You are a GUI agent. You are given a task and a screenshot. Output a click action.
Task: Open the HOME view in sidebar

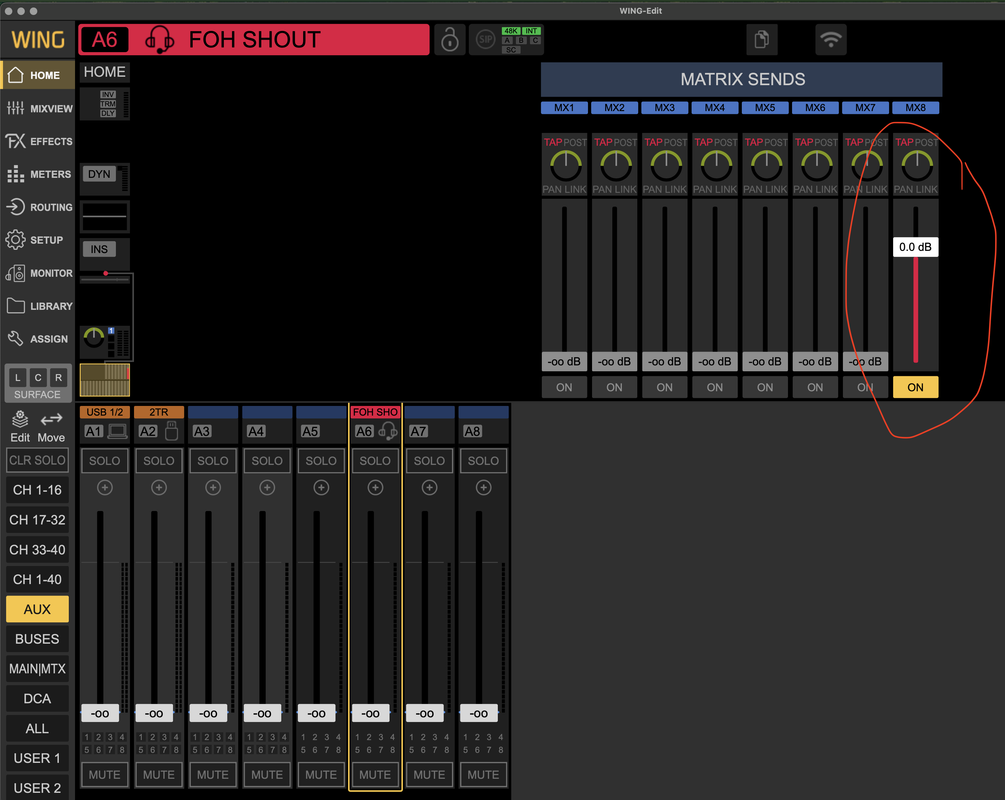(37, 75)
